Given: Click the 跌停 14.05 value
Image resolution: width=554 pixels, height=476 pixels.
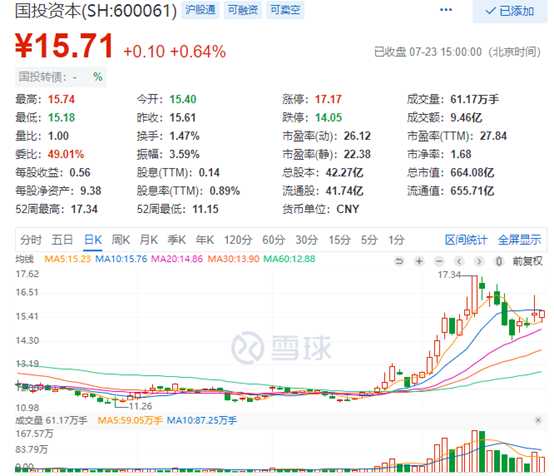Looking at the screenshot, I should click(329, 117).
